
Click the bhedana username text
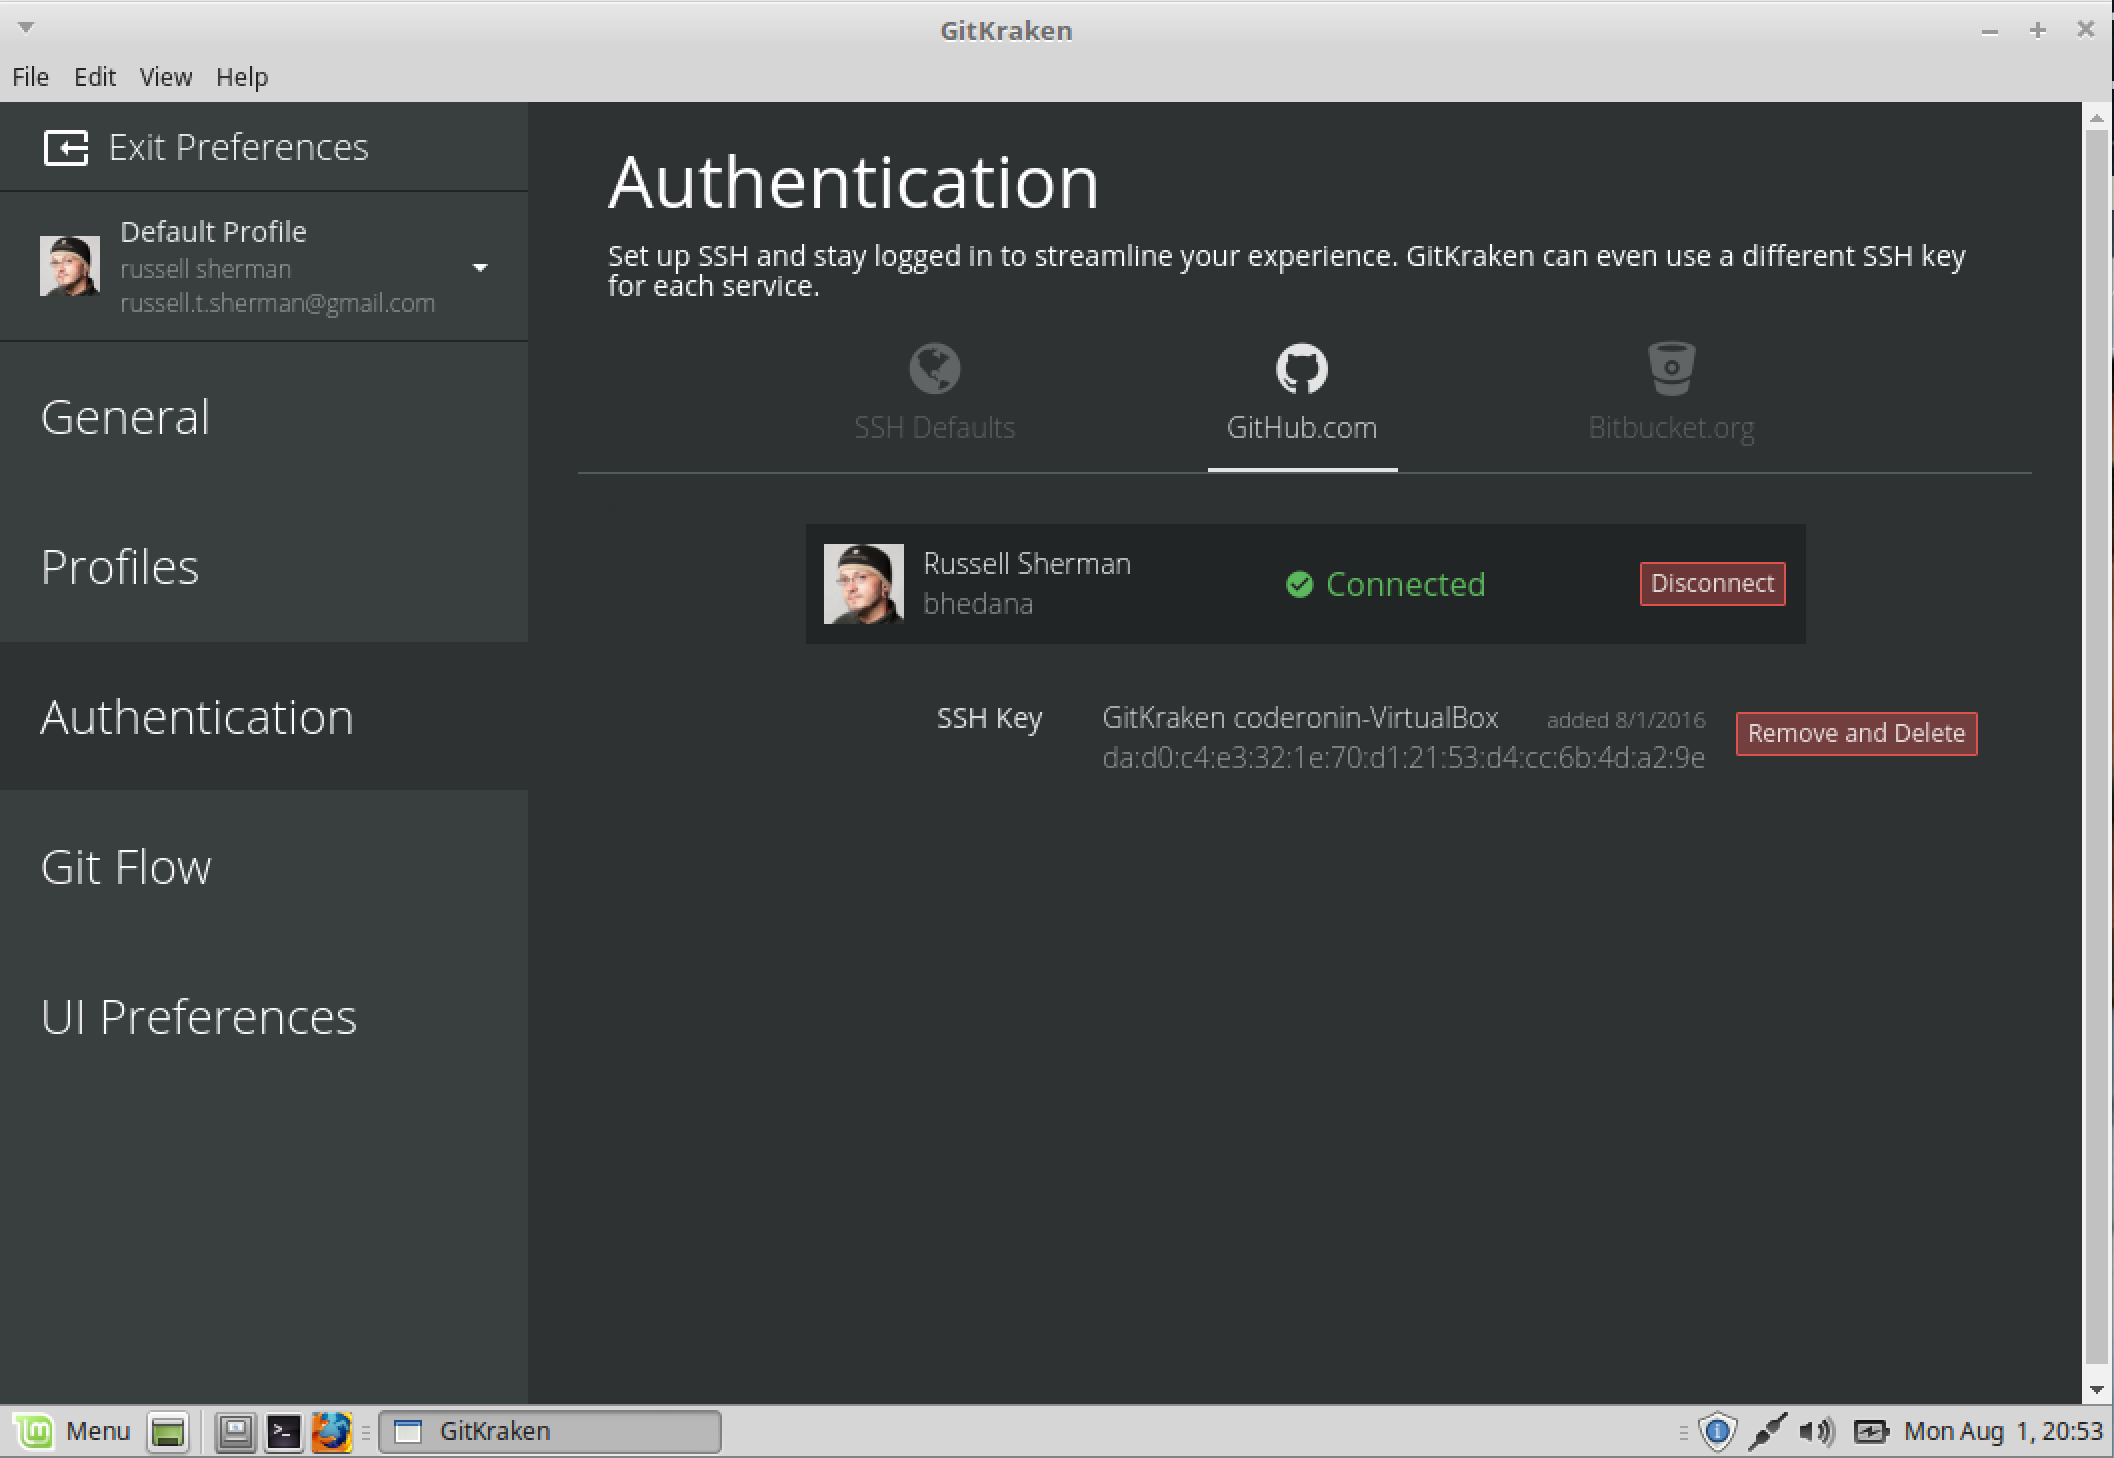[x=978, y=604]
